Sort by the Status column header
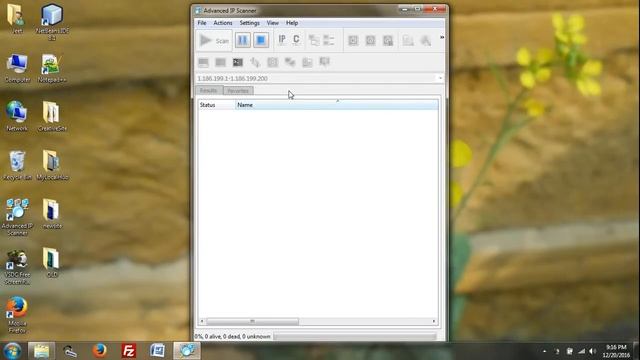This screenshot has height=360, width=640. point(216,105)
